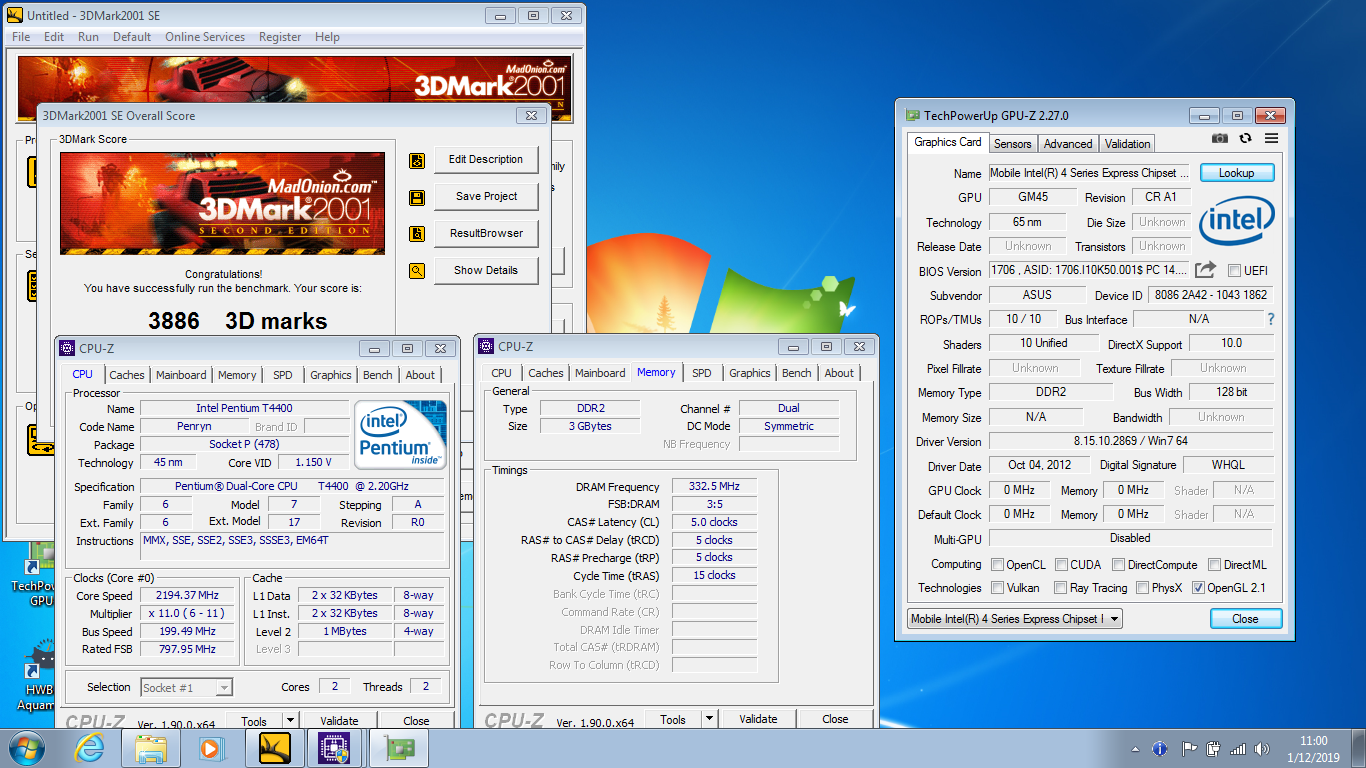Click the Lookup button in GPU-Z
The height and width of the screenshot is (768, 1366).
pyautogui.click(x=1236, y=173)
